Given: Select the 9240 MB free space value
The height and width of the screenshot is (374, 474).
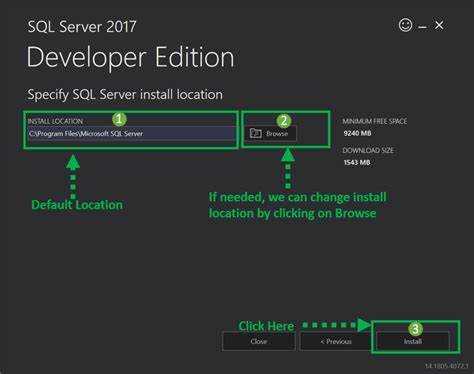Looking at the screenshot, I should coord(357,133).
